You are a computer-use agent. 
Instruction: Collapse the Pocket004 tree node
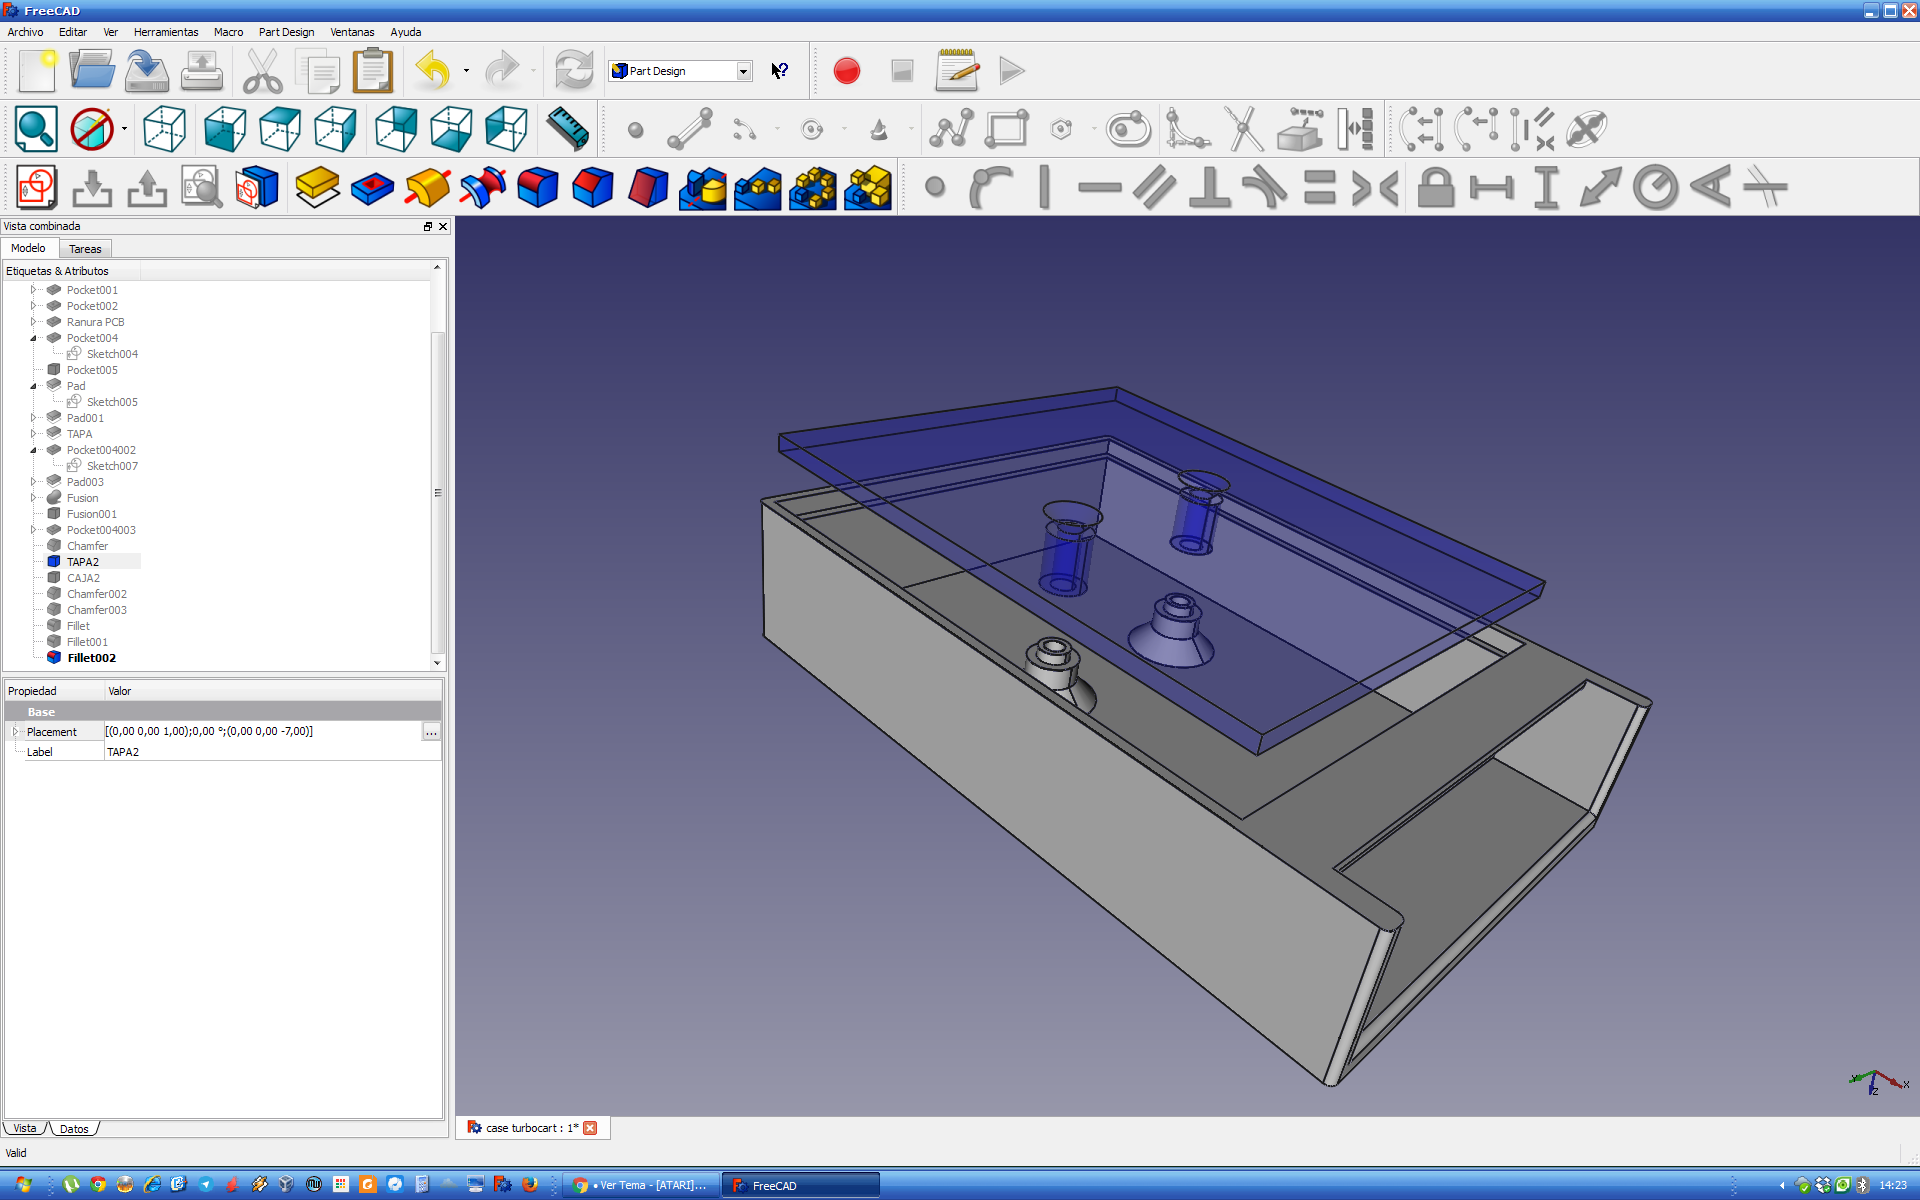click(33, 338)
